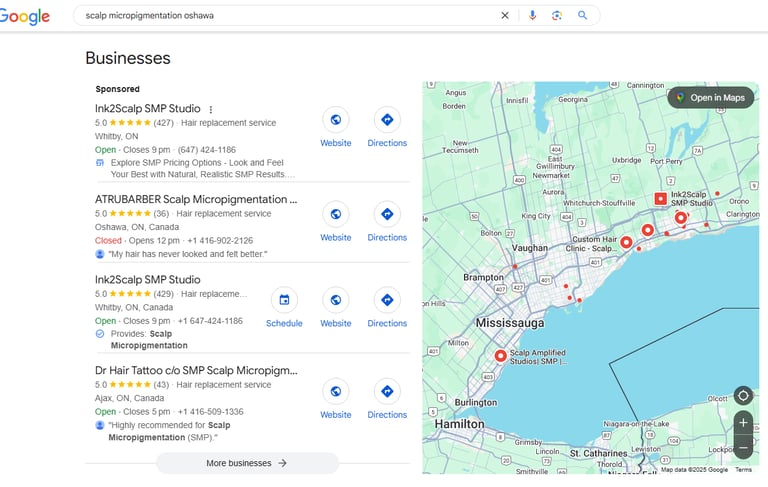Click the Hamilton label on the map

[x=459, y=424]
